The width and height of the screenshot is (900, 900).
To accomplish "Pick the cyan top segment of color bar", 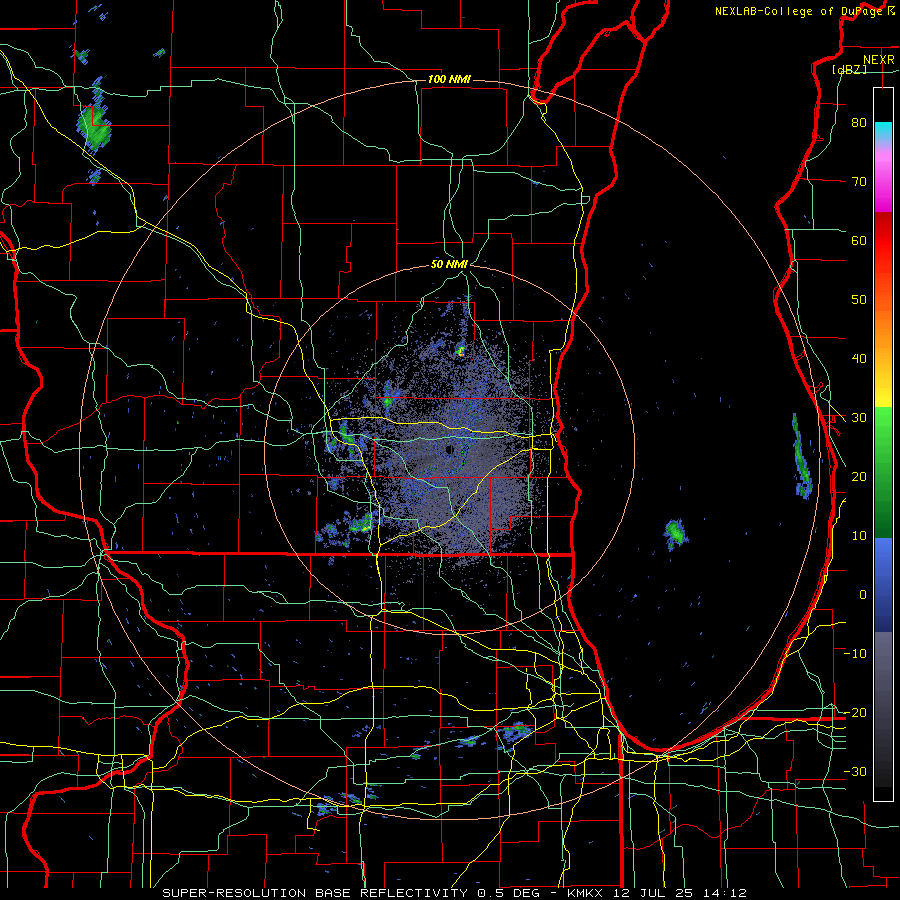I will point(883,129).
